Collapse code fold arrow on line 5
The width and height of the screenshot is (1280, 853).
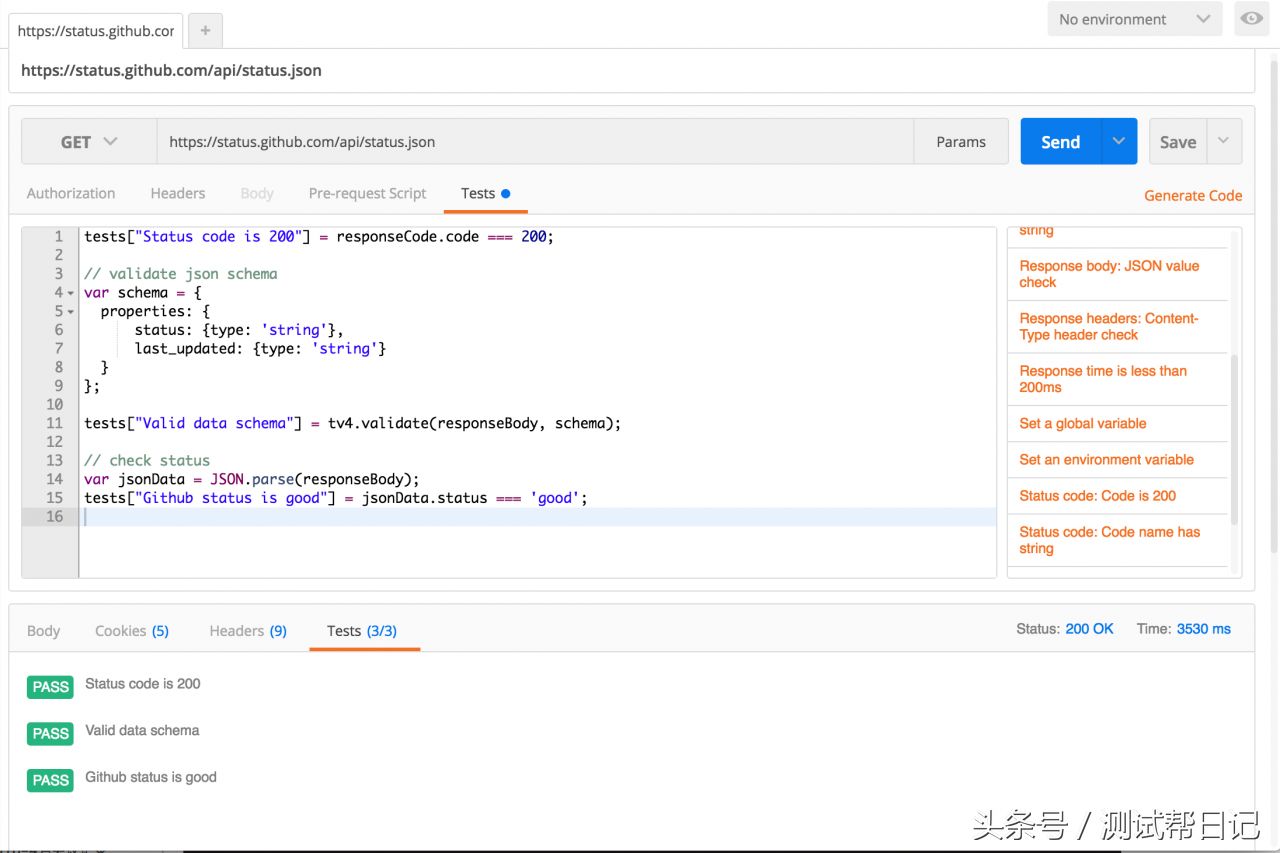coord(70,312)
